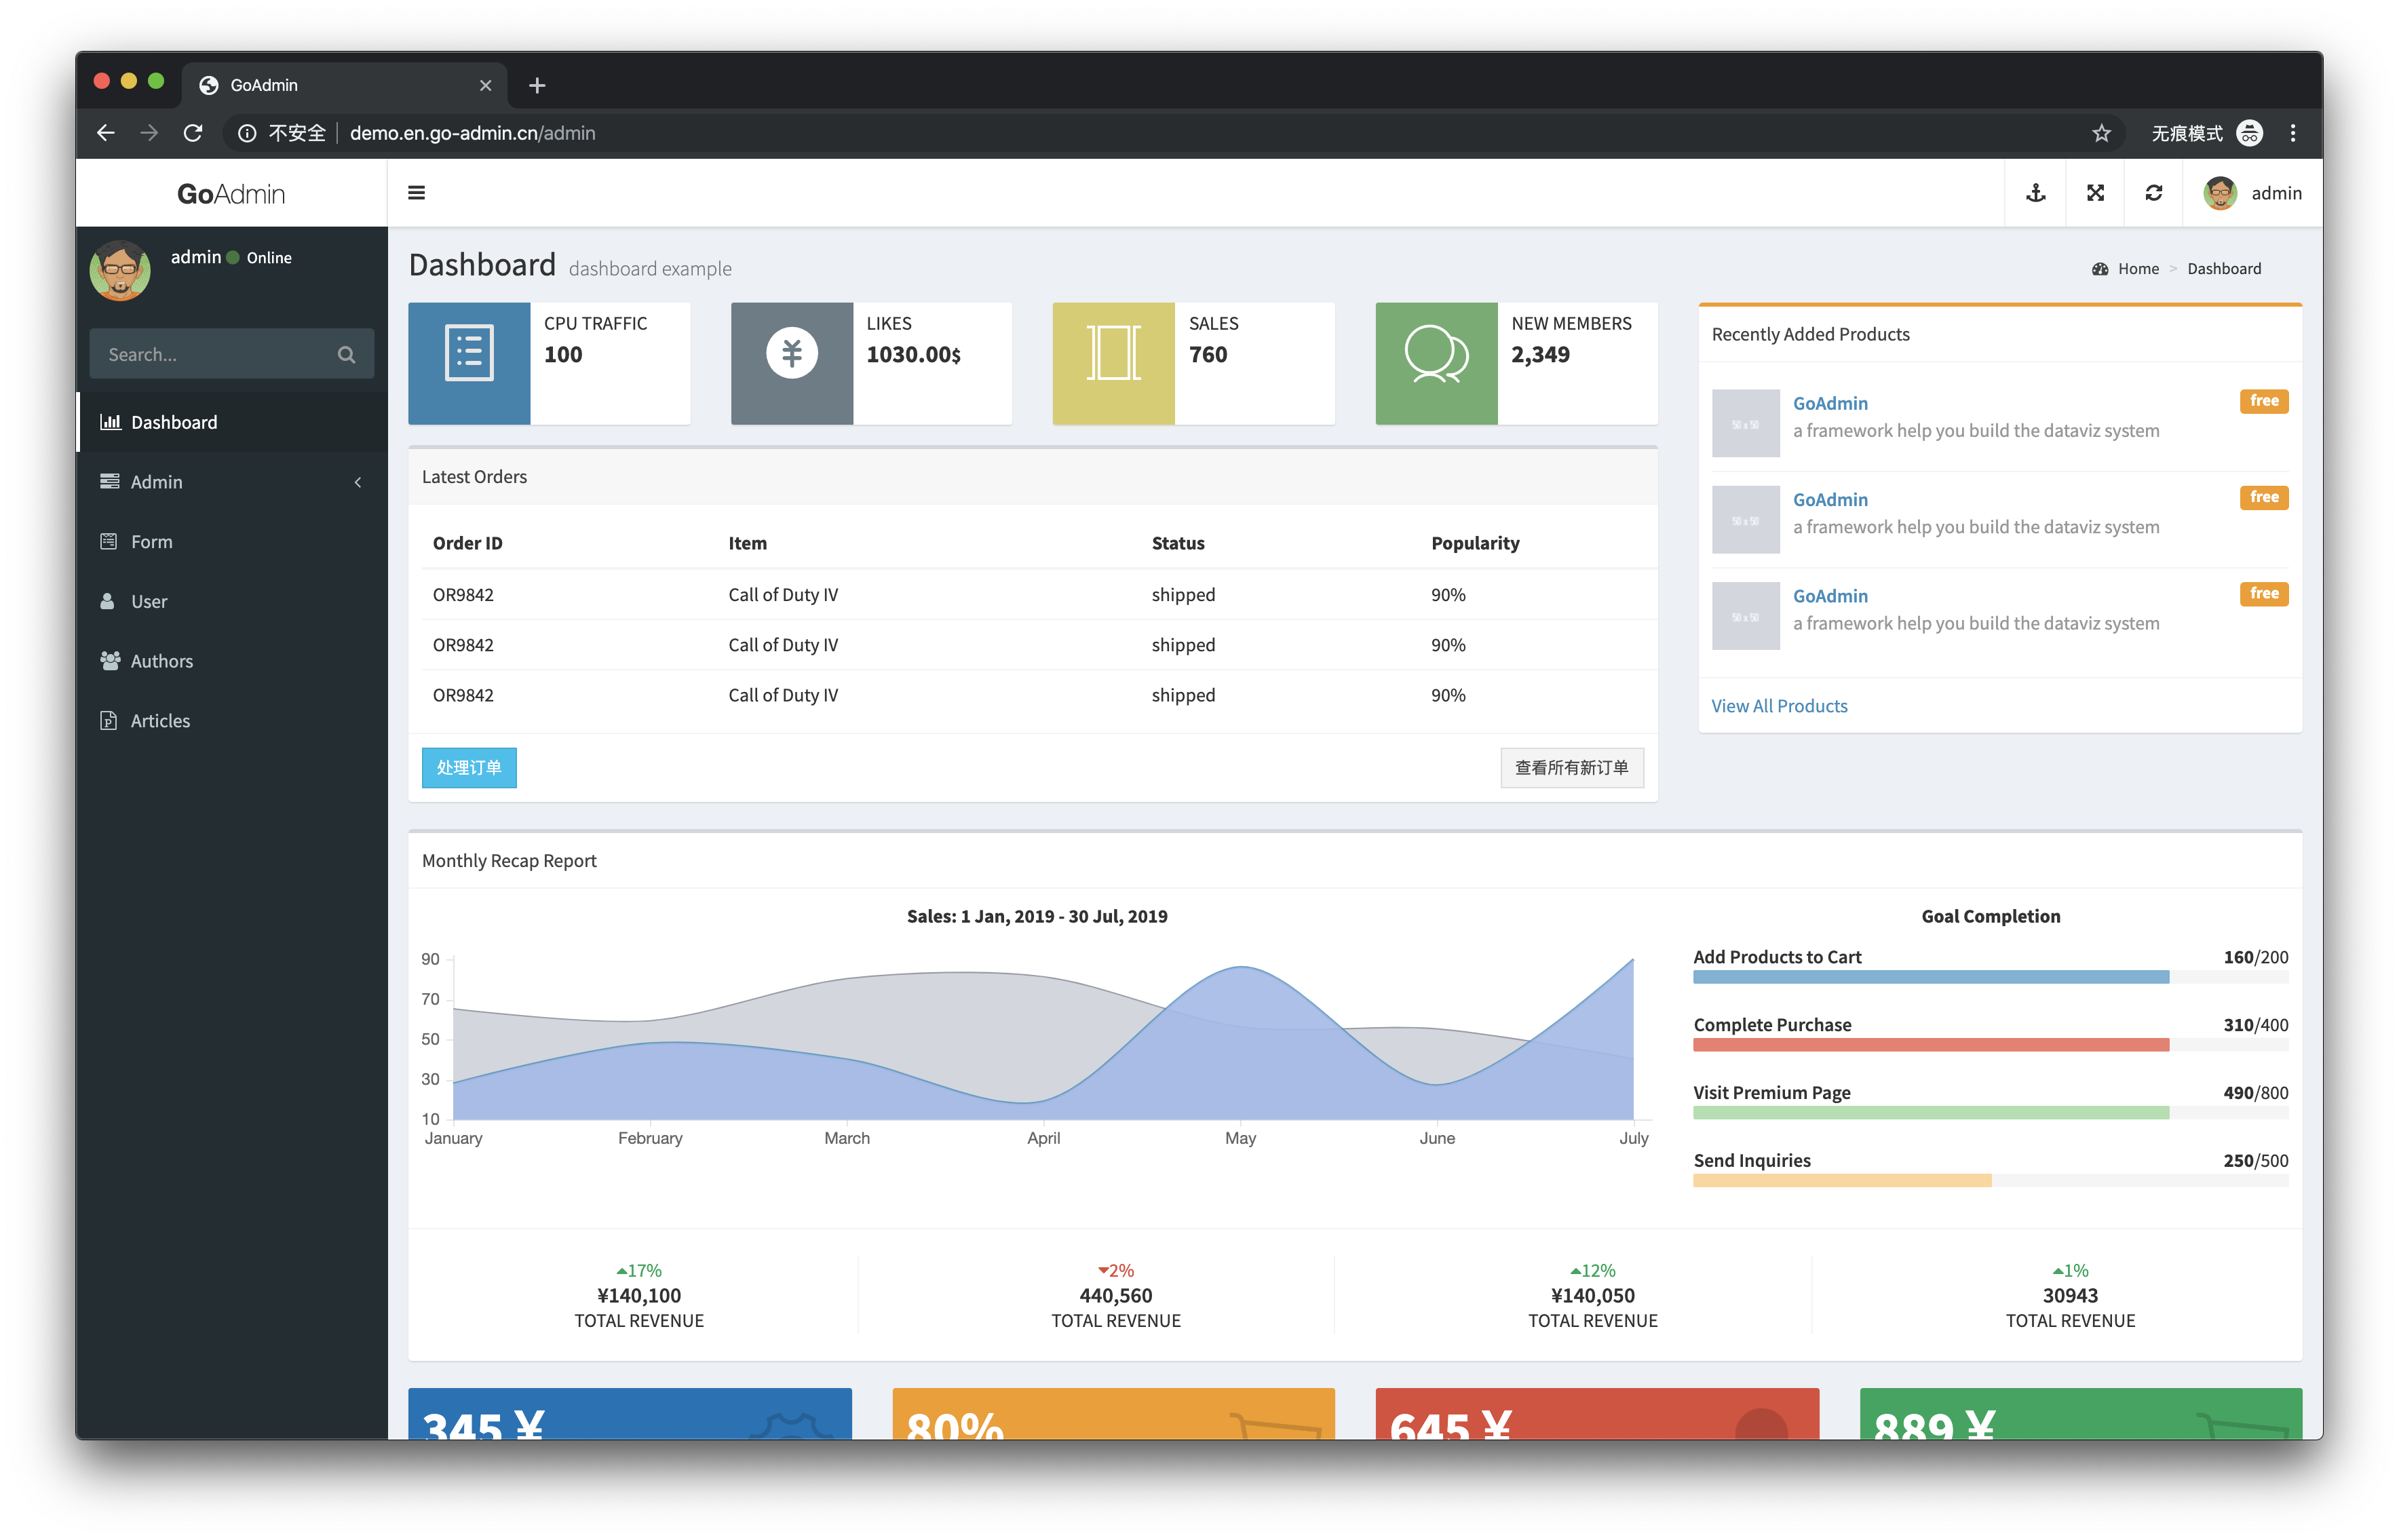This screenshot has height=1540, width=2399.
Task: Click the anchor icon in header
Action: [2035, 193]
